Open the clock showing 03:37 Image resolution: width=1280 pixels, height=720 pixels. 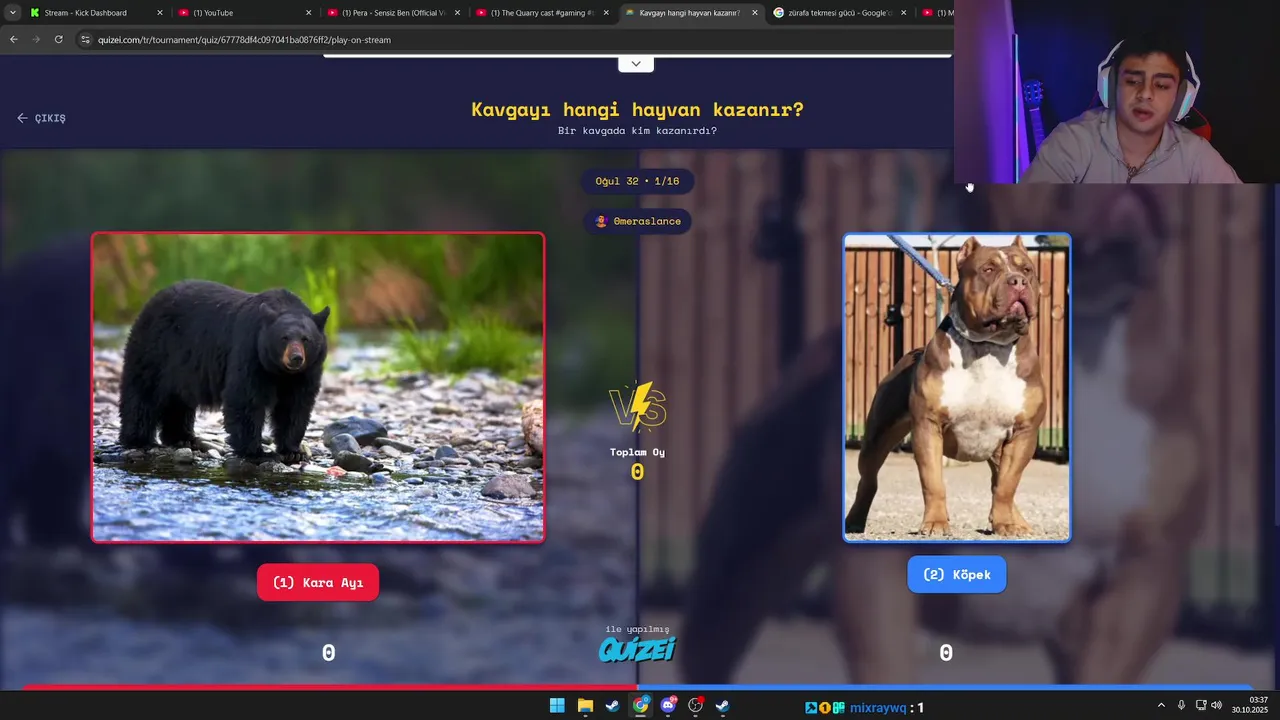tap(1250, 705)
